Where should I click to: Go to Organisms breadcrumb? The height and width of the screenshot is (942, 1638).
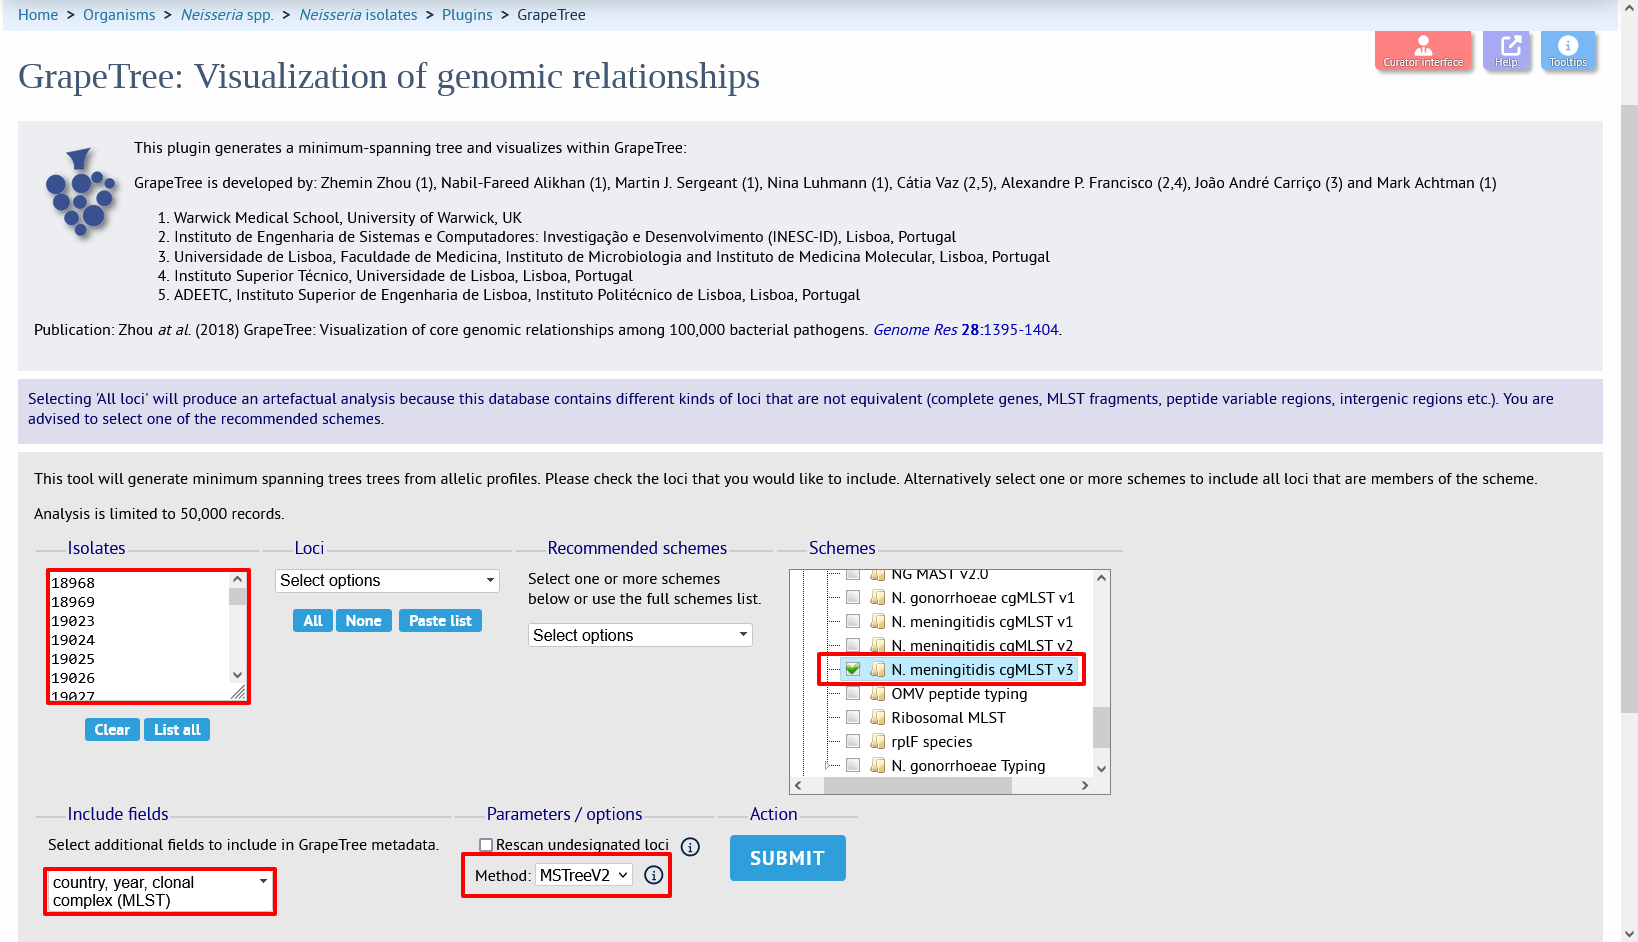tap(119, 15)
